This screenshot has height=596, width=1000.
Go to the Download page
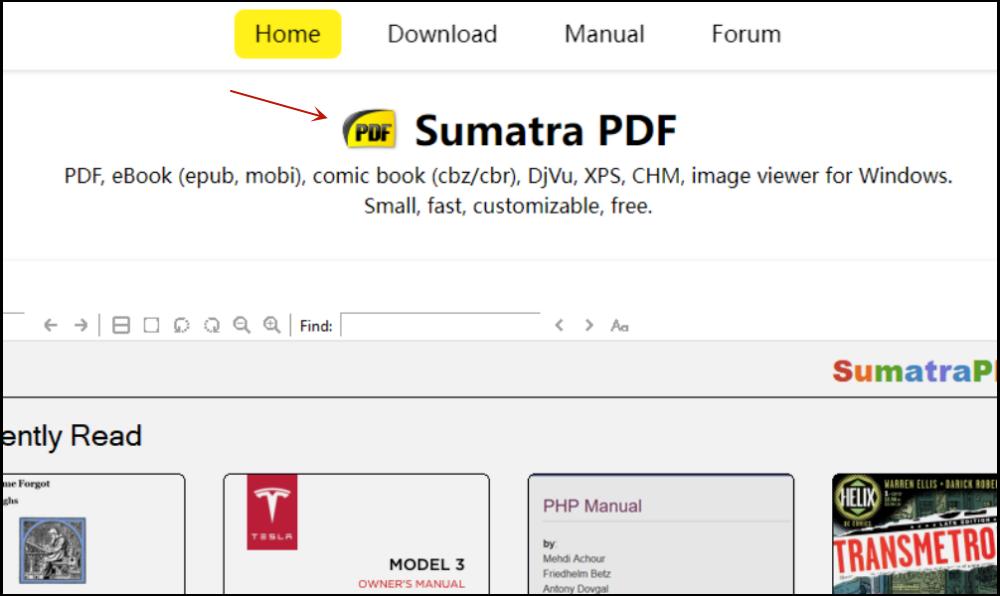[442, 34]
